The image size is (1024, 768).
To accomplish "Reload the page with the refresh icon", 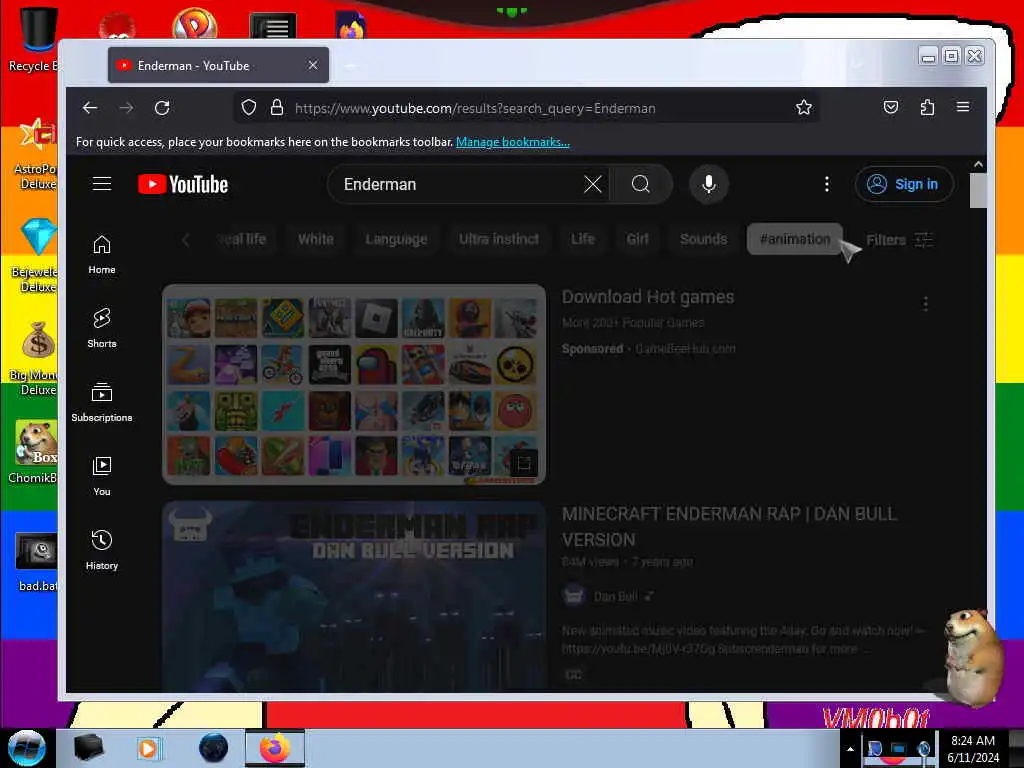I will (x=162, y=108).
